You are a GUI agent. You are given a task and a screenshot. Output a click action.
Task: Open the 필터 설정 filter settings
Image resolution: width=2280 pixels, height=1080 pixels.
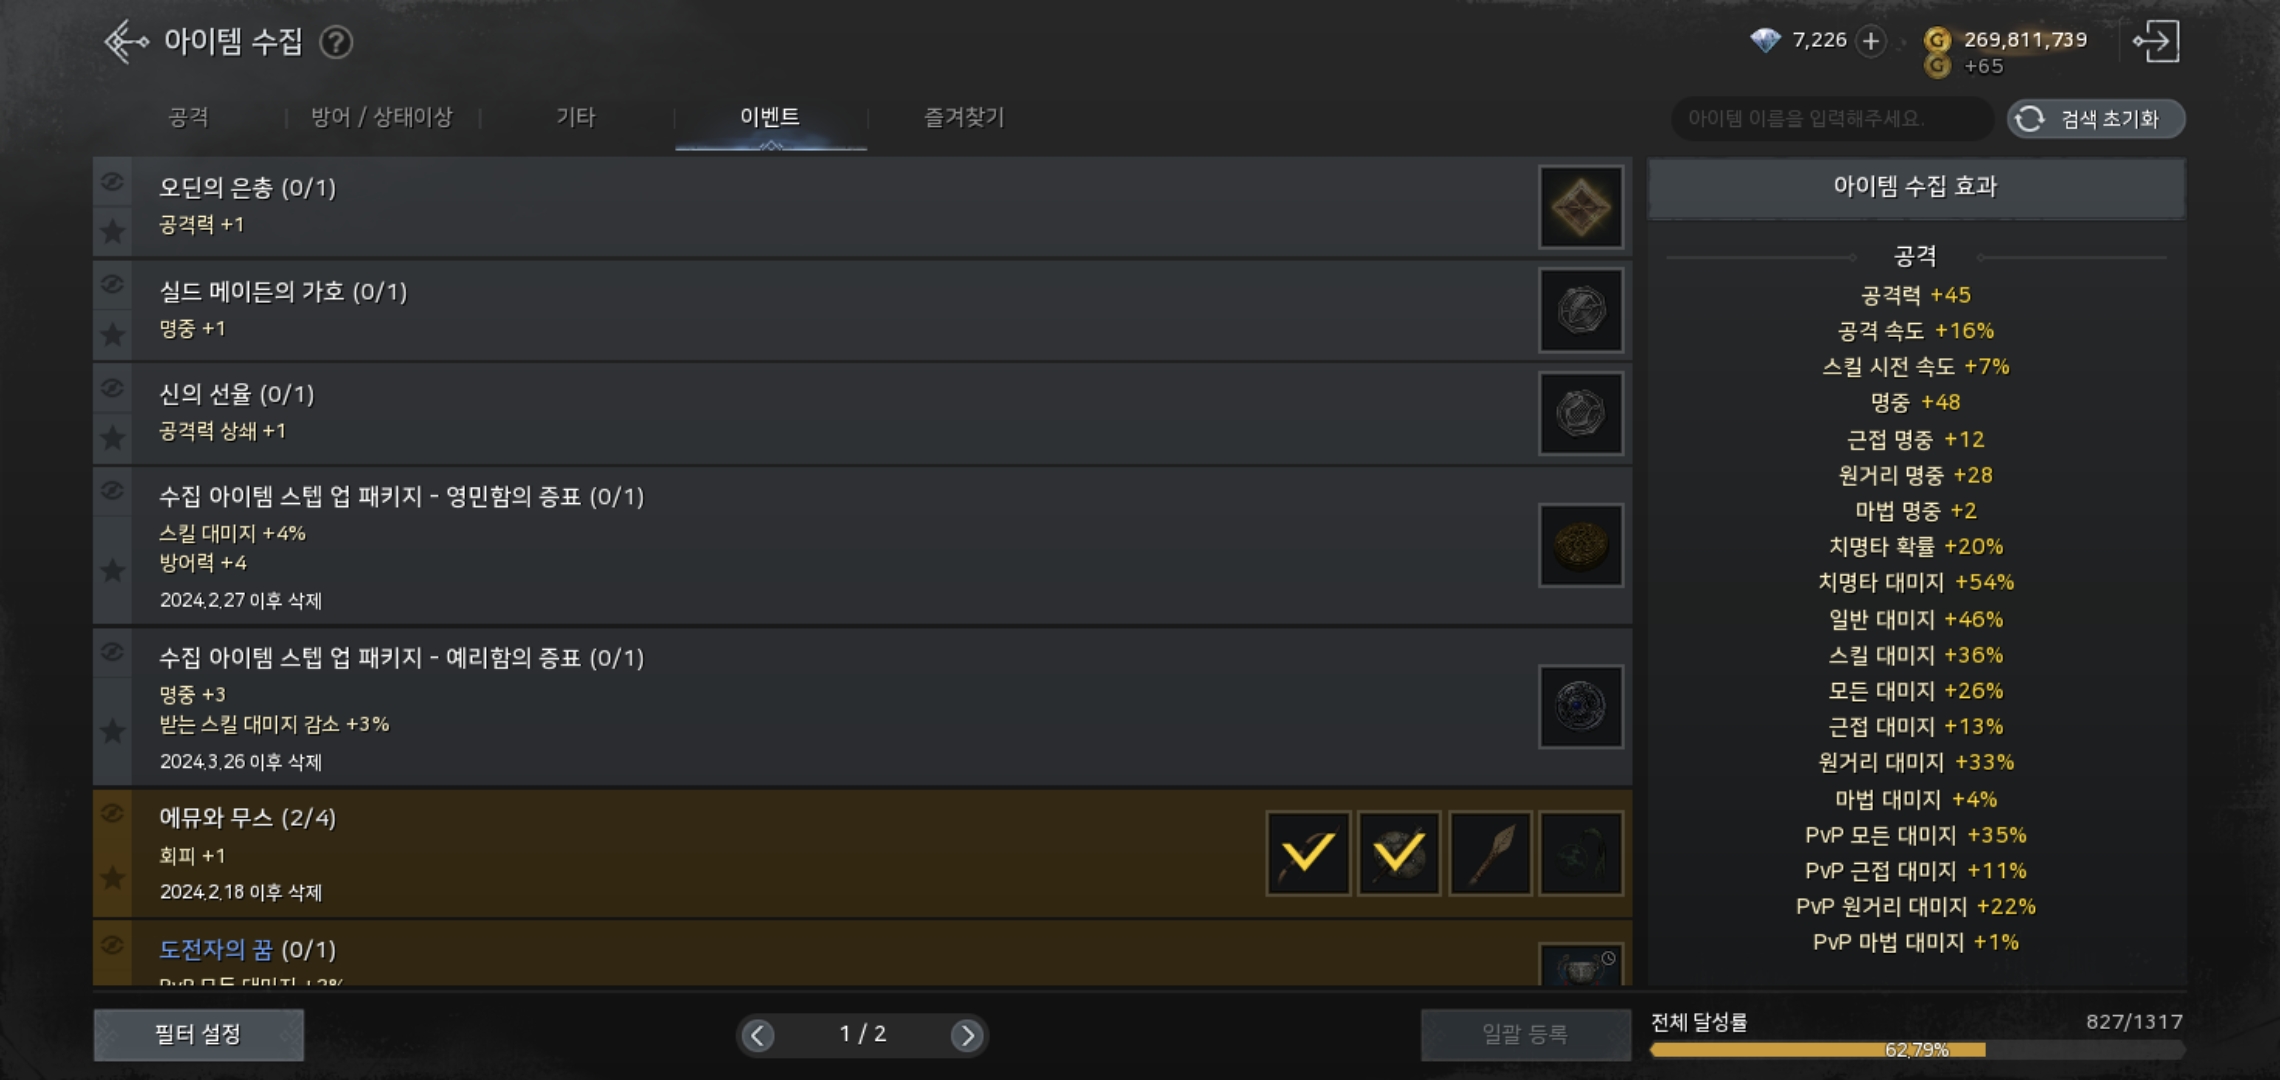[198, 1034]
